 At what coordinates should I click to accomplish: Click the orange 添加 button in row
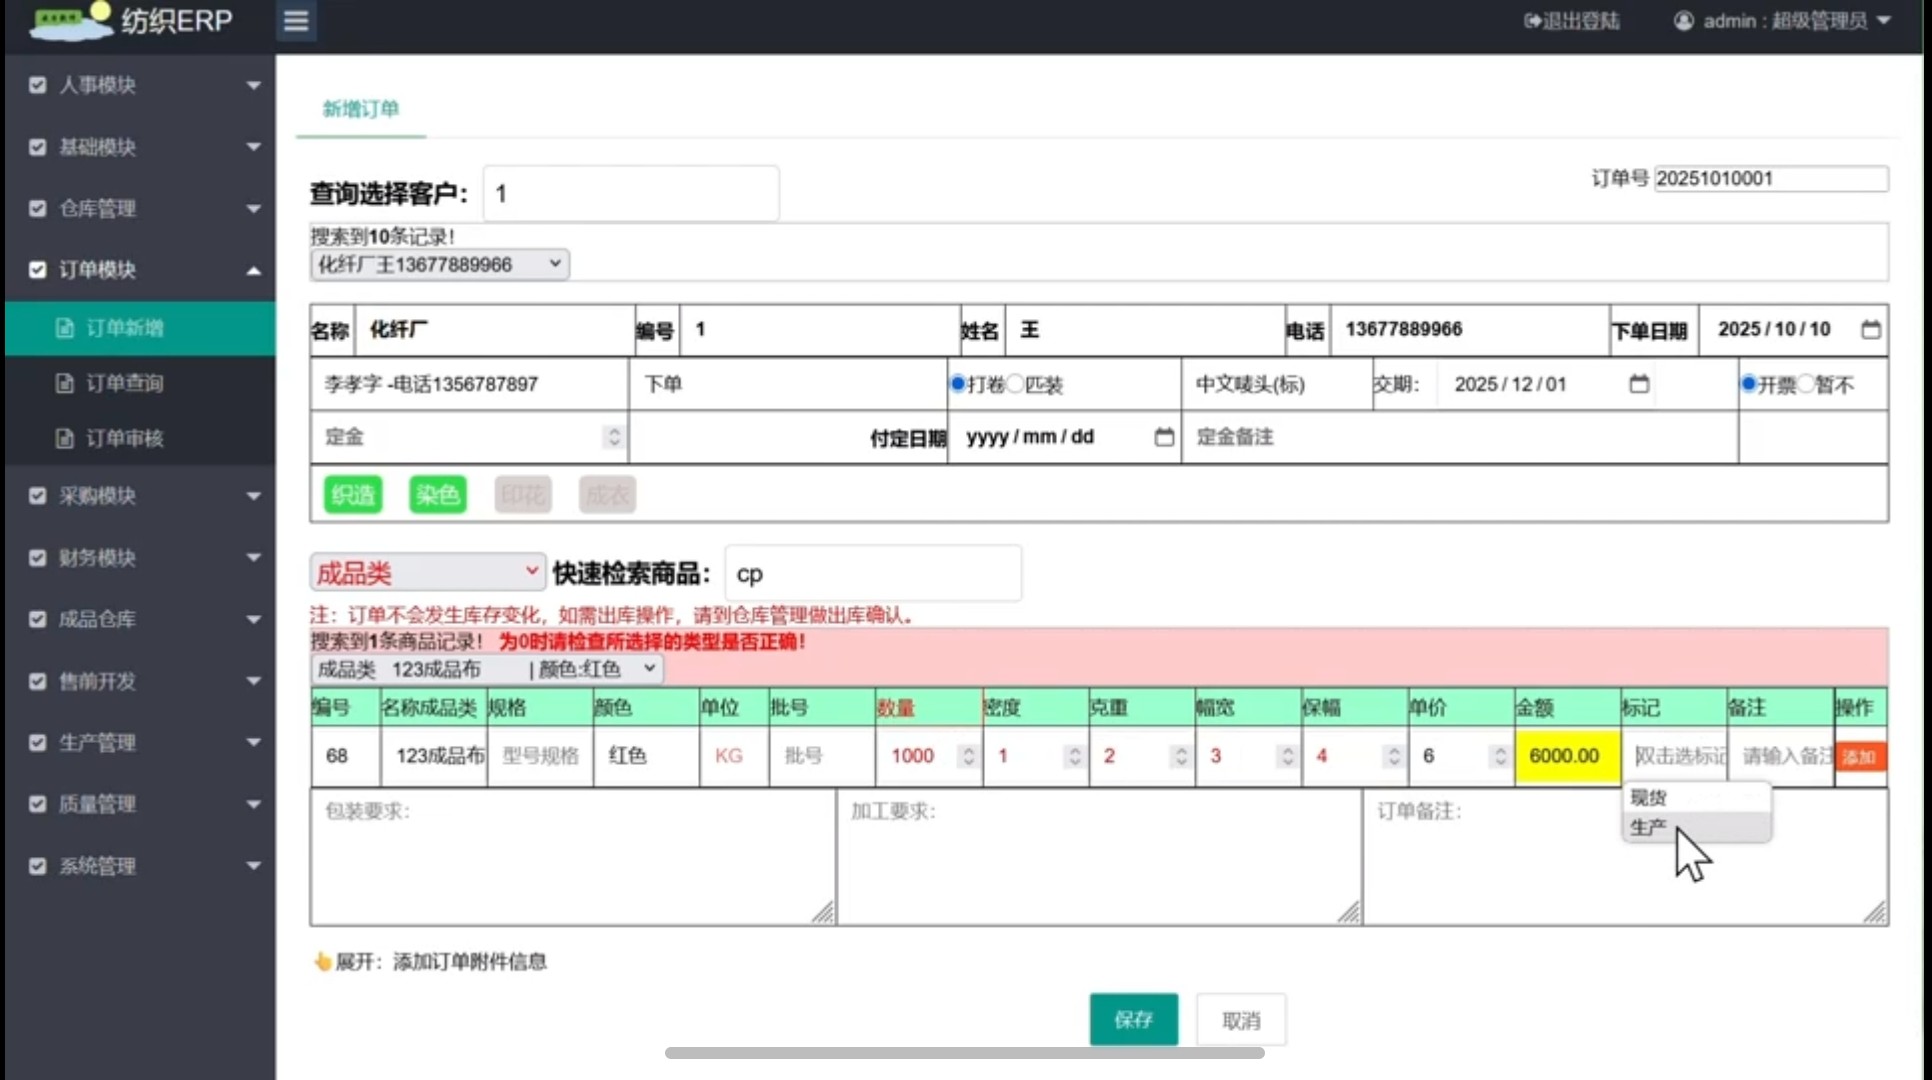point(1860,757)
